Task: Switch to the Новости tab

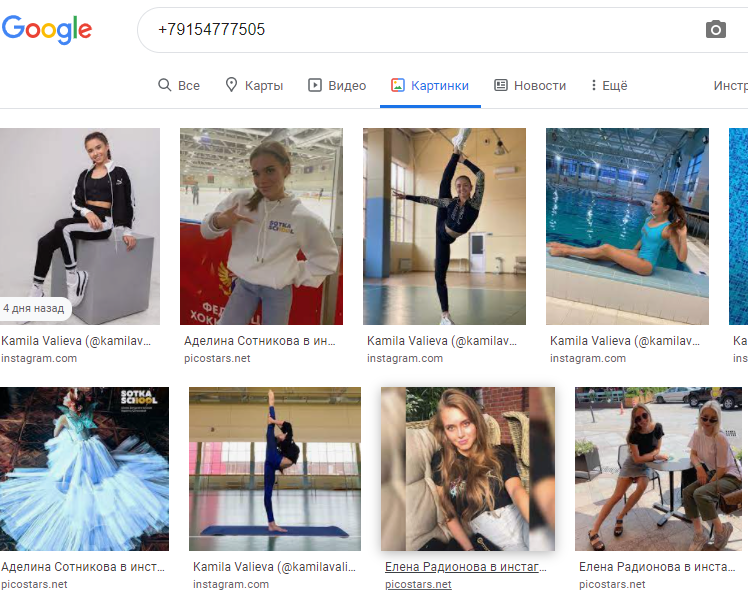Action: tap(539, 86)
